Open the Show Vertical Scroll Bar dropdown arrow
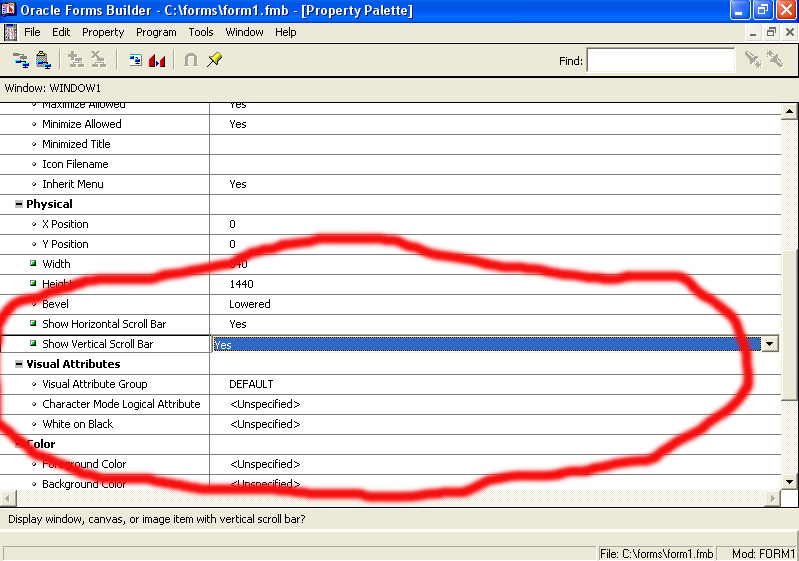The width and height of the screenshot is (799, 561). 770,344
